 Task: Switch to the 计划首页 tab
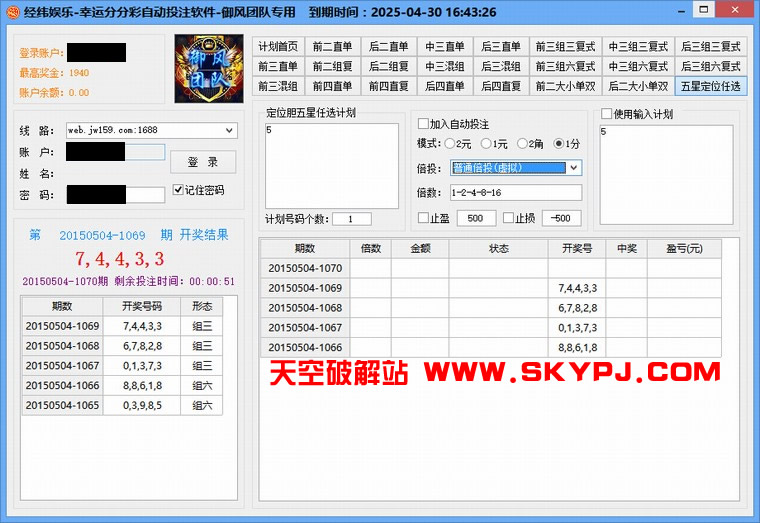click(278, 46)
